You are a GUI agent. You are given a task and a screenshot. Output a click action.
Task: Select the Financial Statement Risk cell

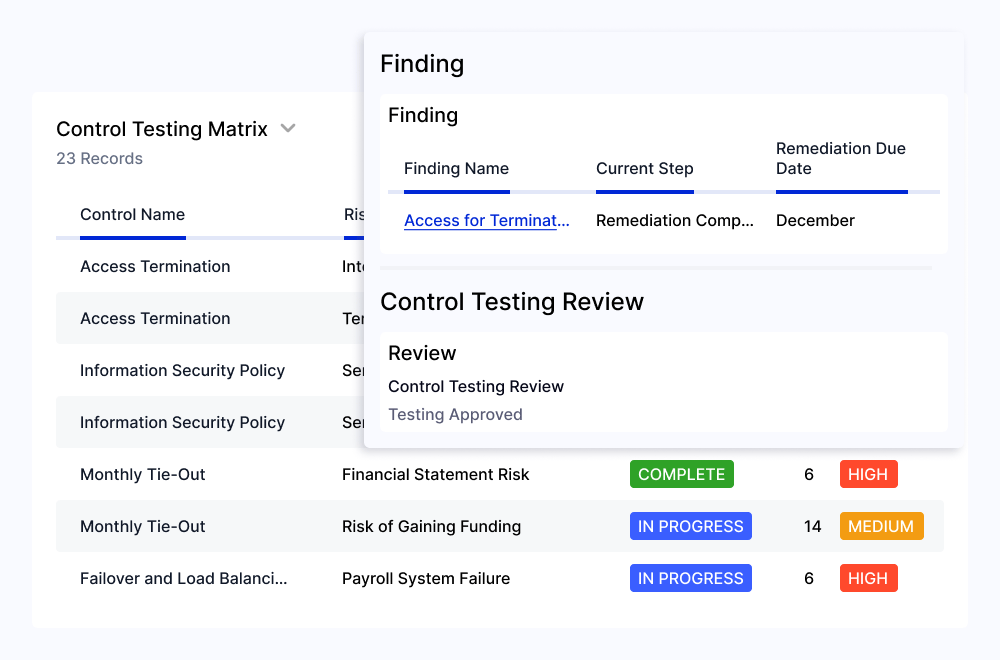436,474
